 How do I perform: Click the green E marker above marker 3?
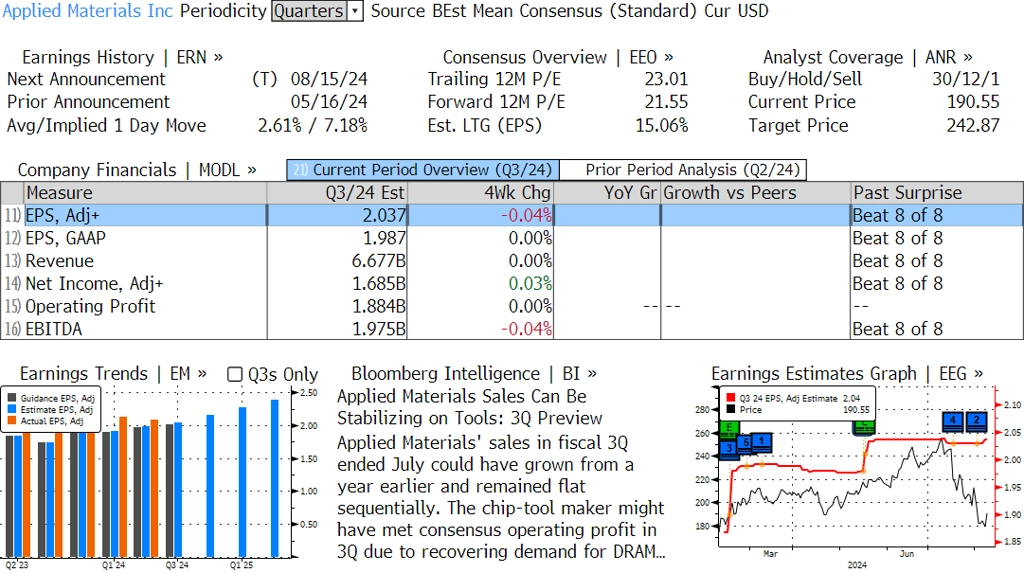point(729,429)
